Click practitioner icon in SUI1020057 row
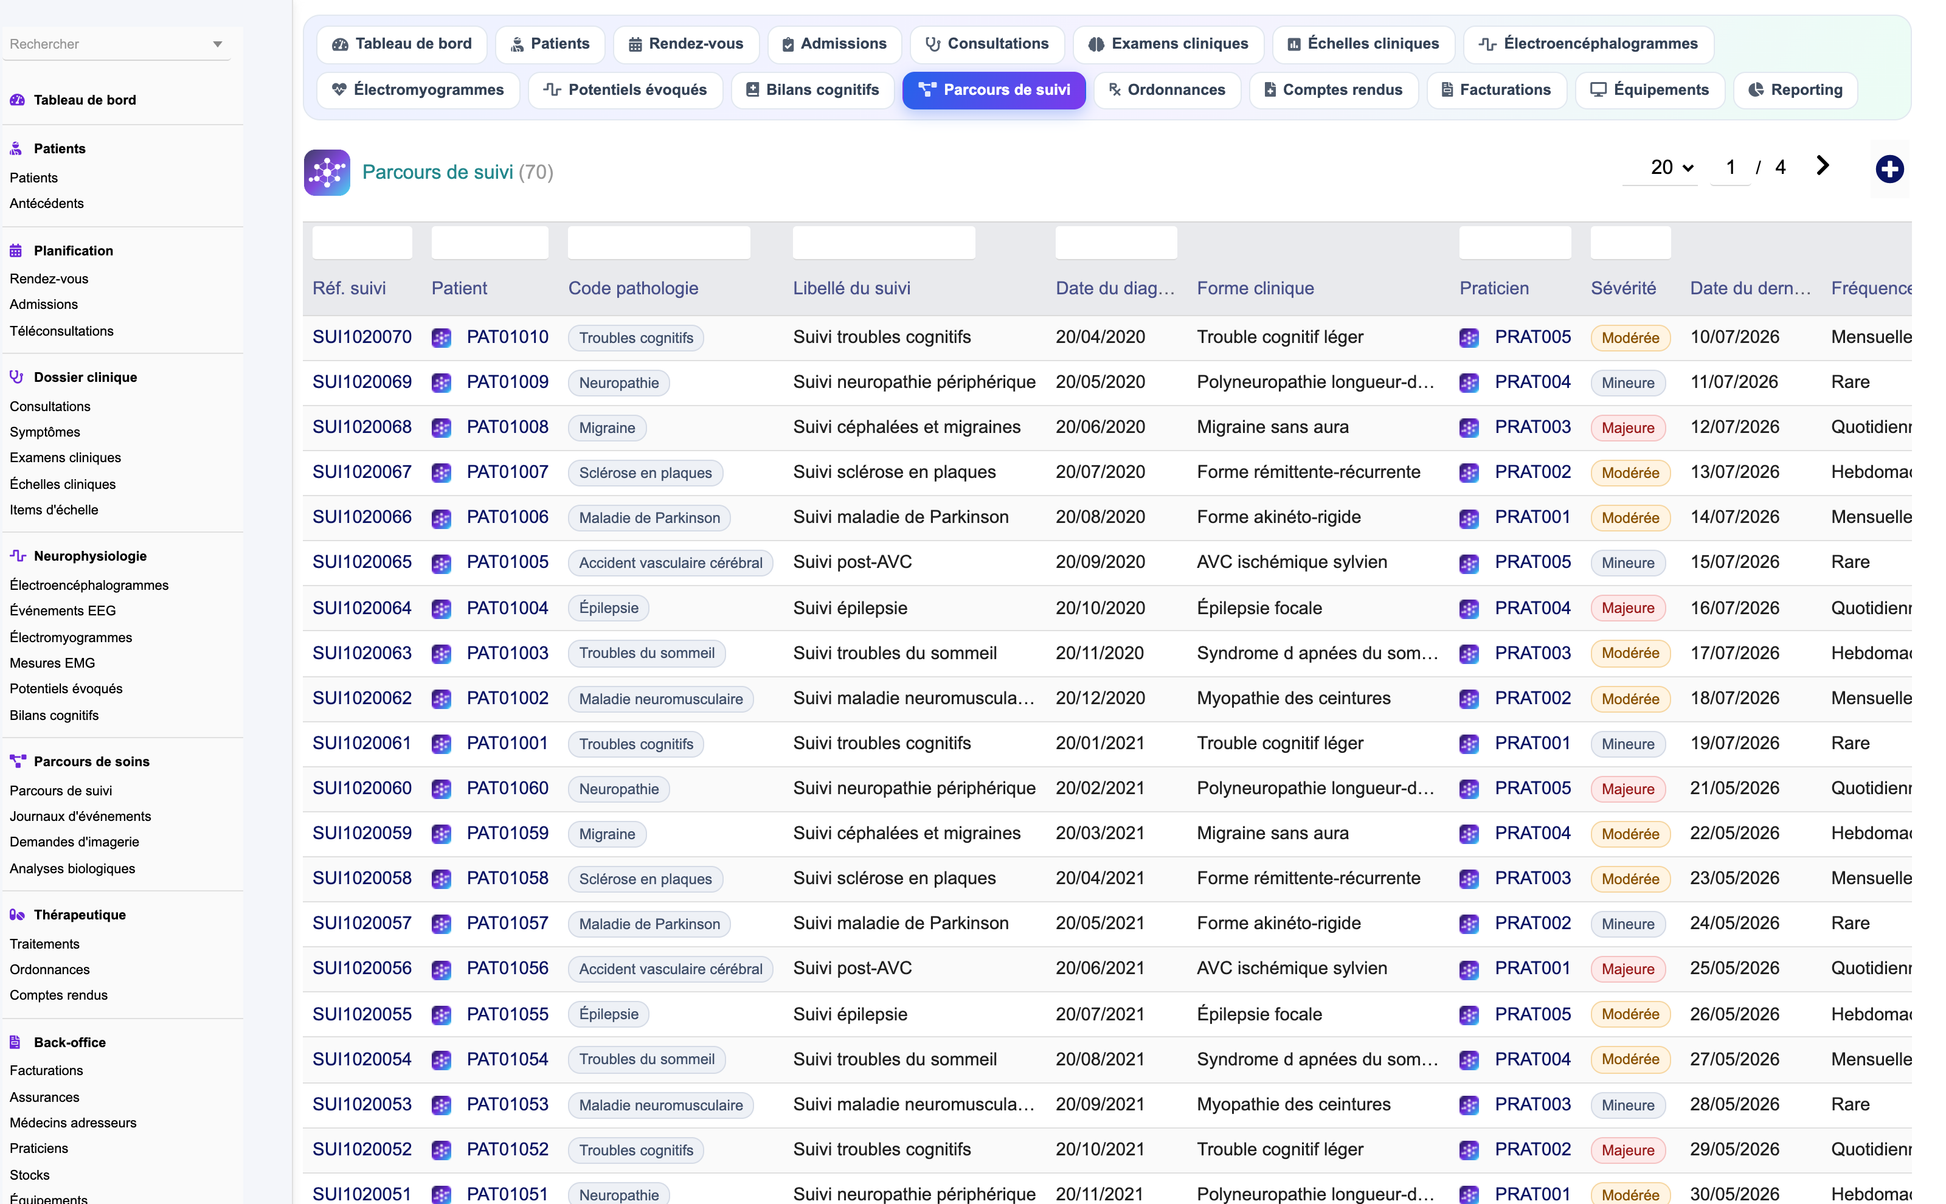 coord(1469,924)
